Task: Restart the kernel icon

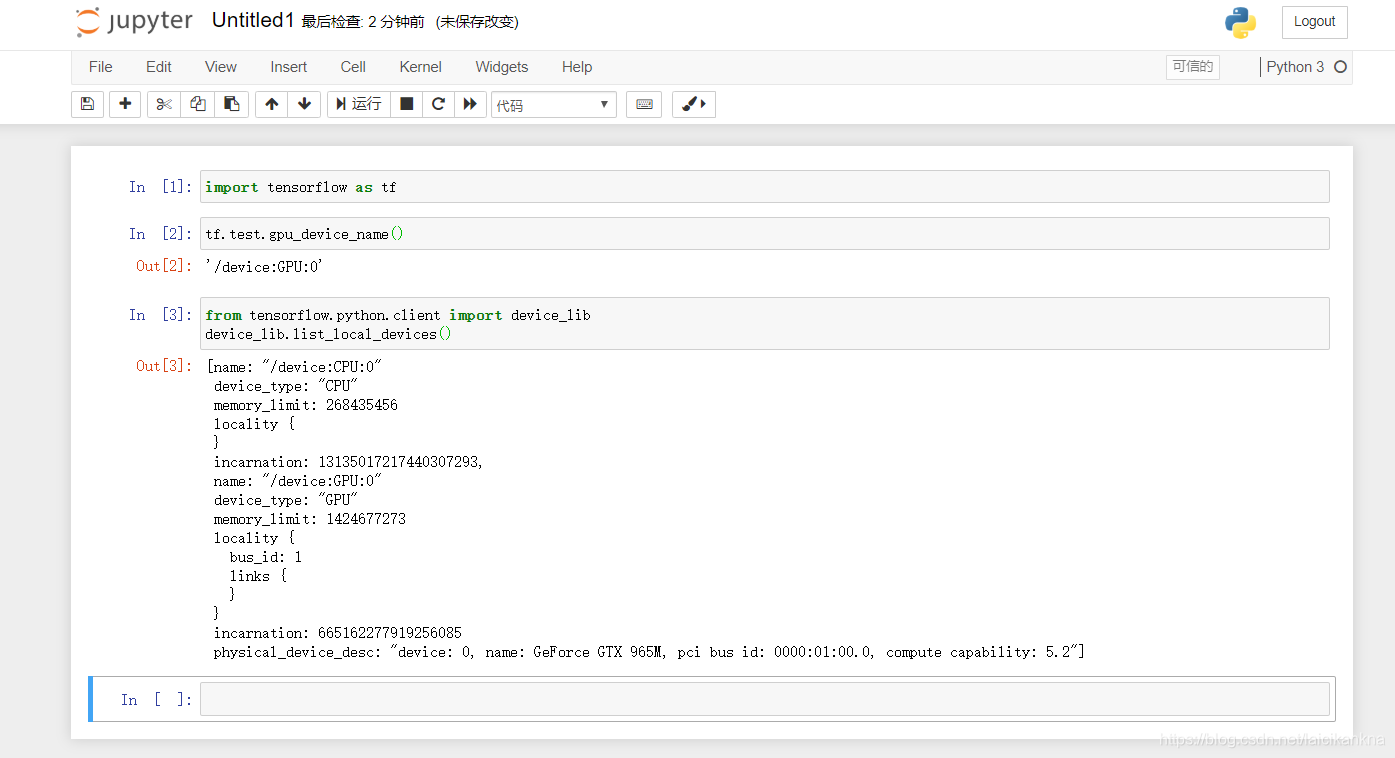Action: pos(438,104)
